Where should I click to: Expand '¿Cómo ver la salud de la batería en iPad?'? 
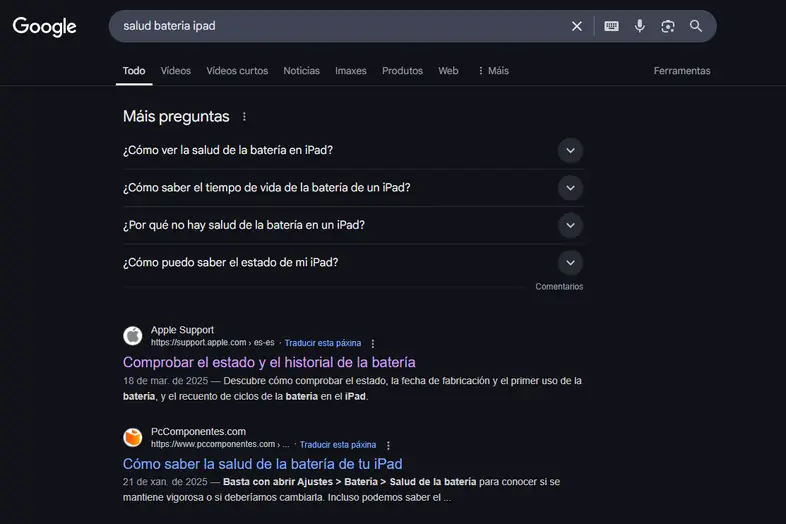tap(353, 150)
